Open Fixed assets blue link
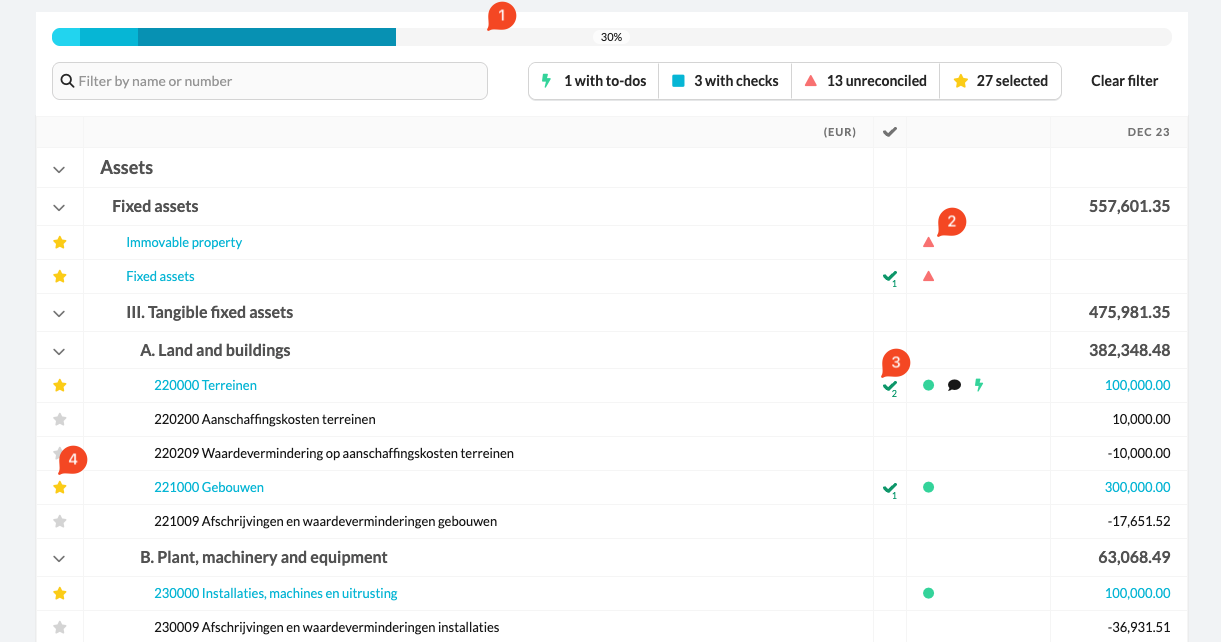Viewport: 1221px width, 642px height. 160,276
